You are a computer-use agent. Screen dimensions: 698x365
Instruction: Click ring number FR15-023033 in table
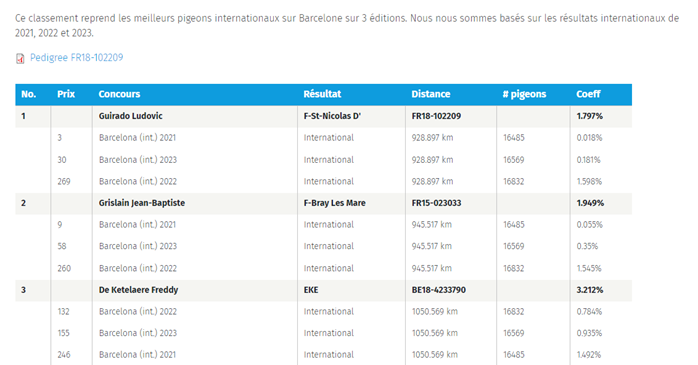click(436, 203)
